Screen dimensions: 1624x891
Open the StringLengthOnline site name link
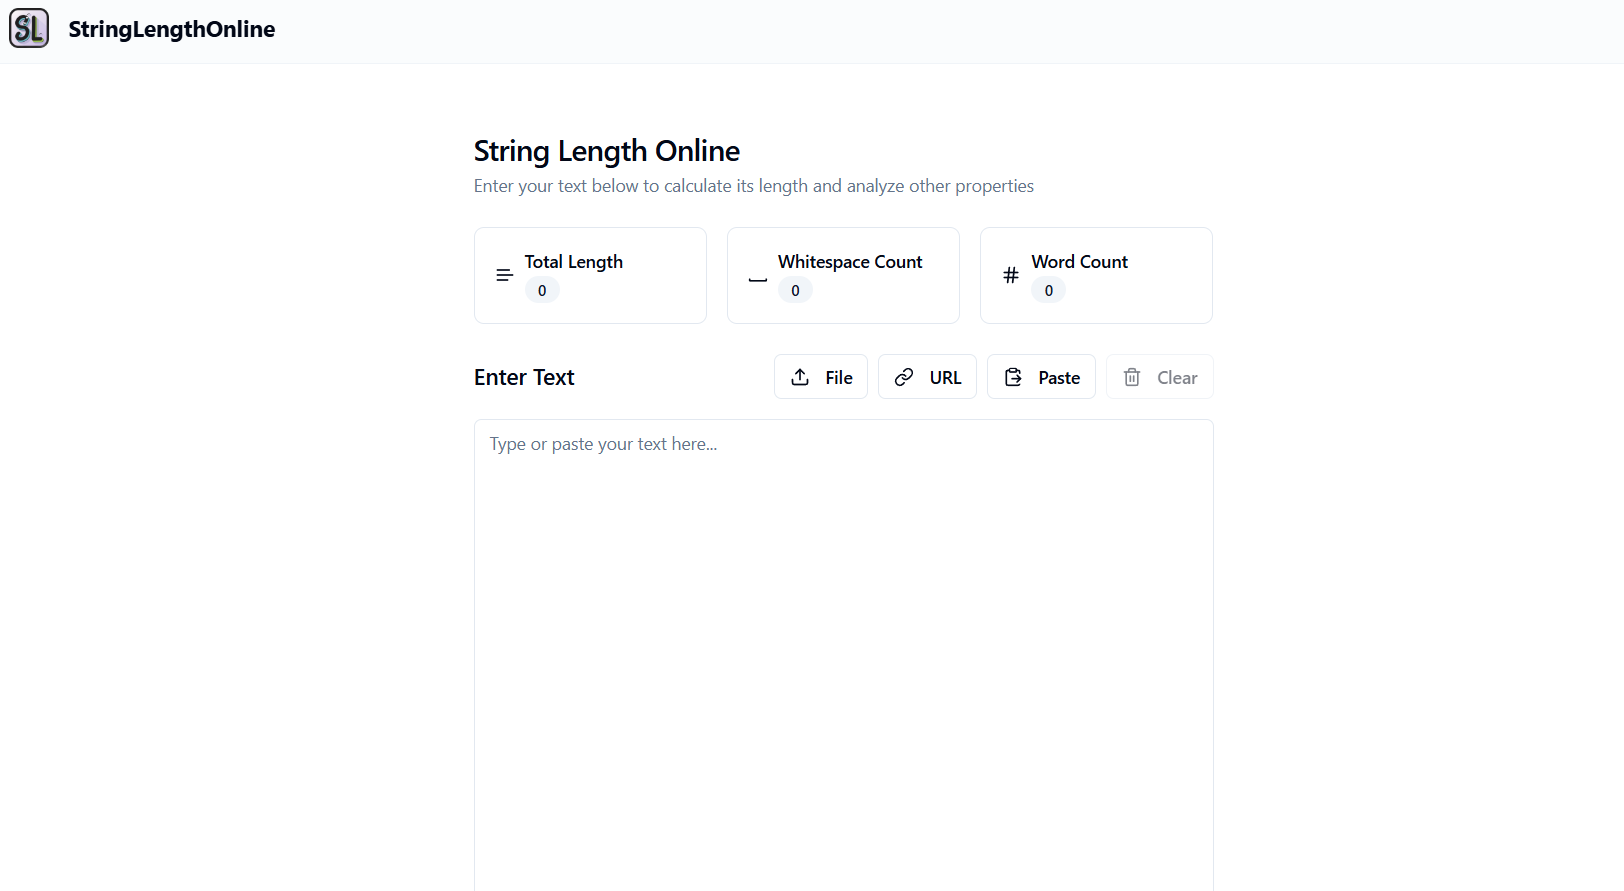coord(171,29)
